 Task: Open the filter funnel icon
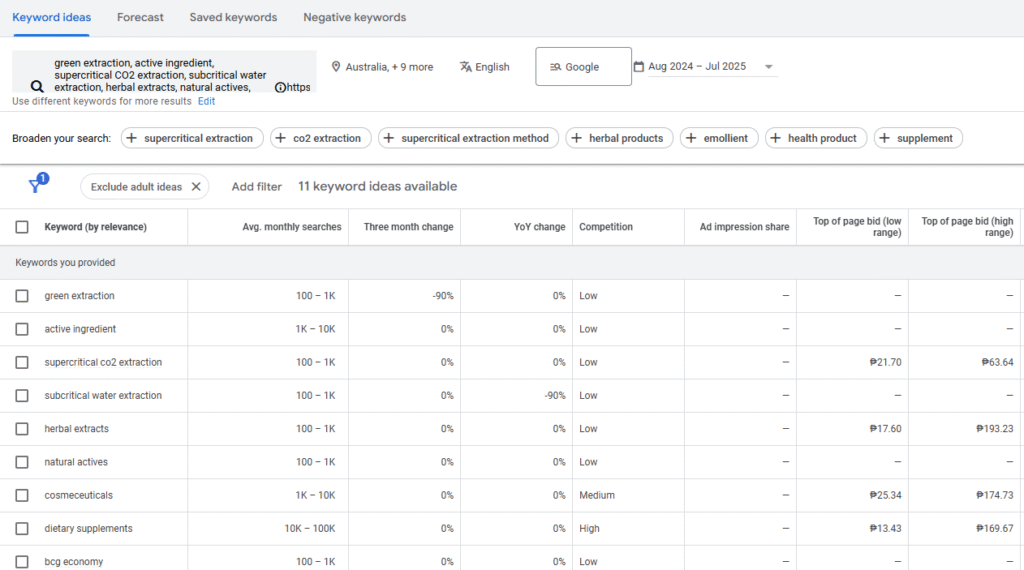coord(34,186)
